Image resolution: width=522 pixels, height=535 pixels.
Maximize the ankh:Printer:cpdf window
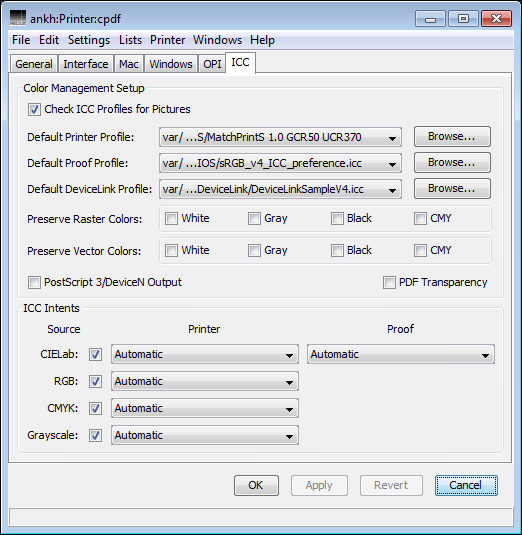click(x=463, y=18)
